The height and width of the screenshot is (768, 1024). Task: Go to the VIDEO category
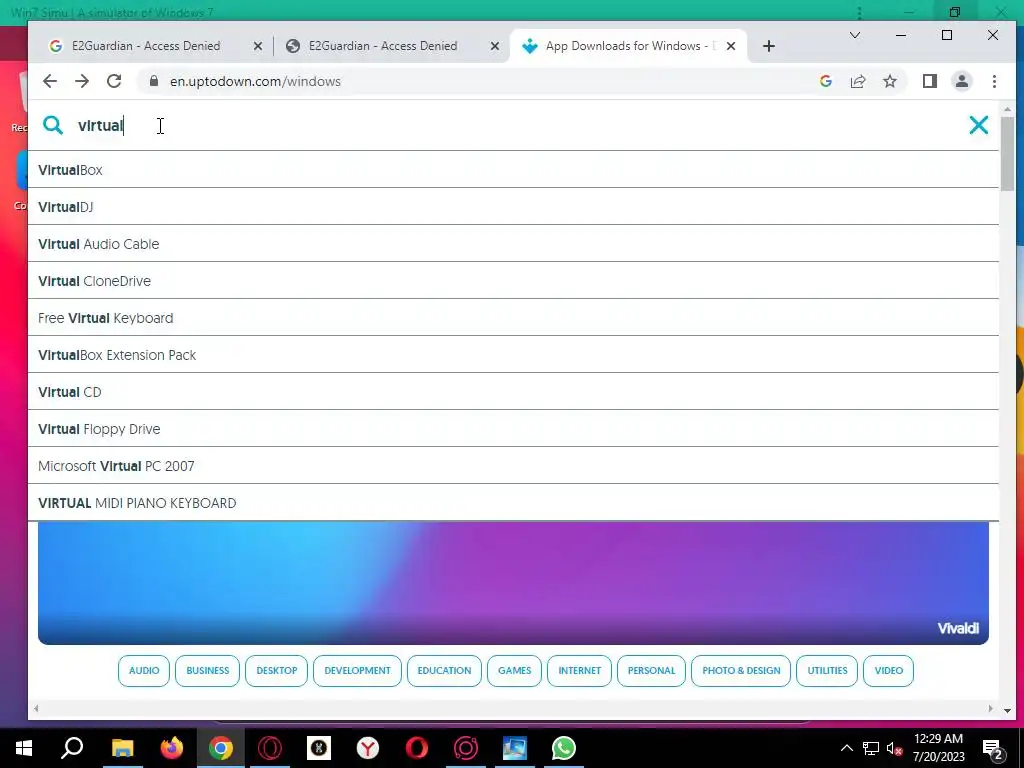(888, 671)
